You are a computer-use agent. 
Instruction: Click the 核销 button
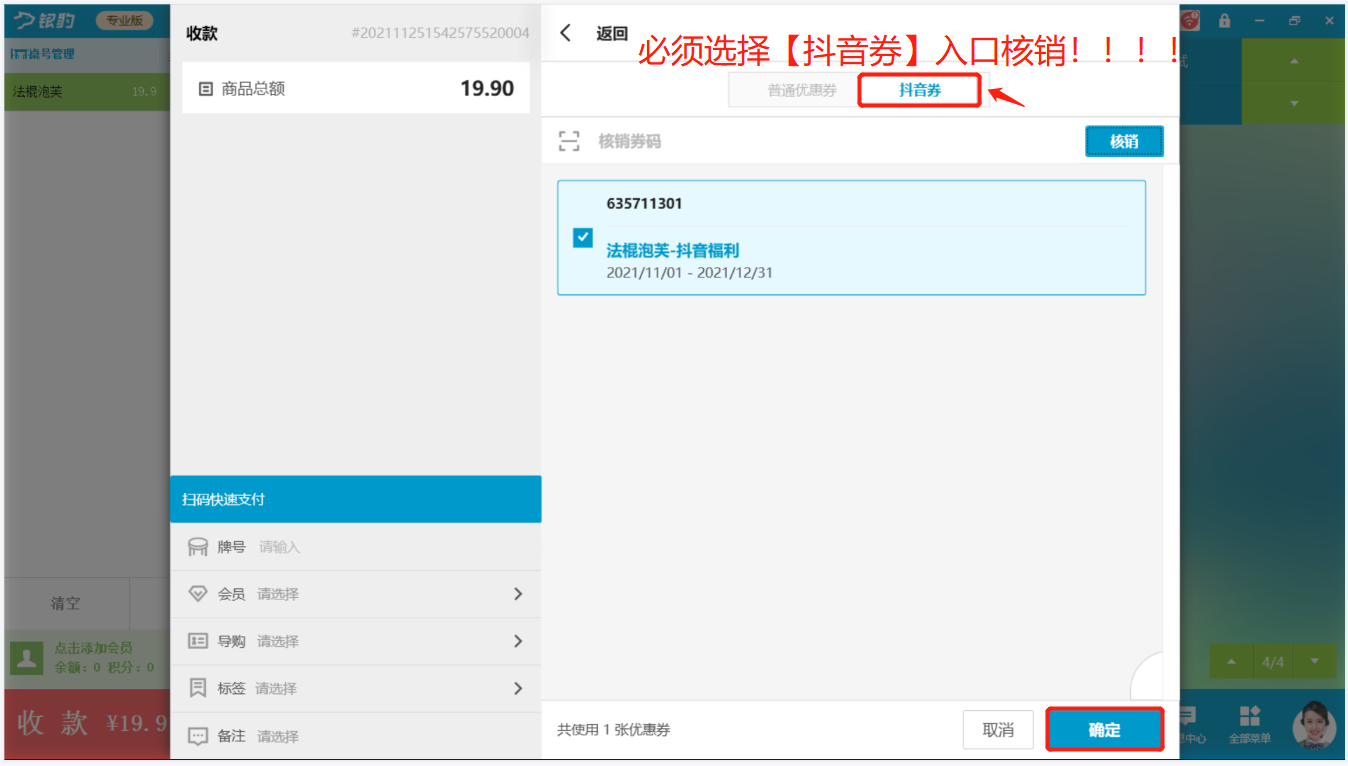click(1124, 141)
